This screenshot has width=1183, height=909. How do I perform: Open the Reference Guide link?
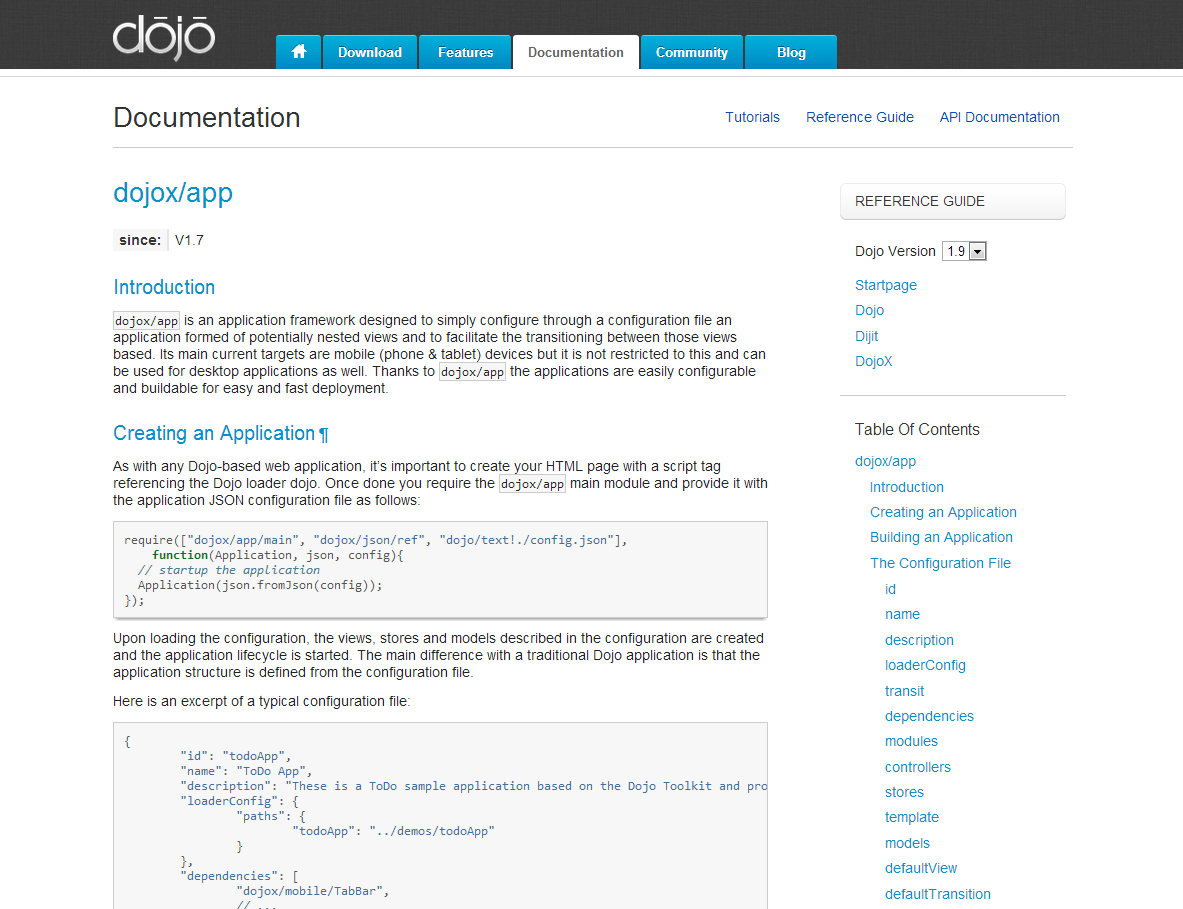859,117
